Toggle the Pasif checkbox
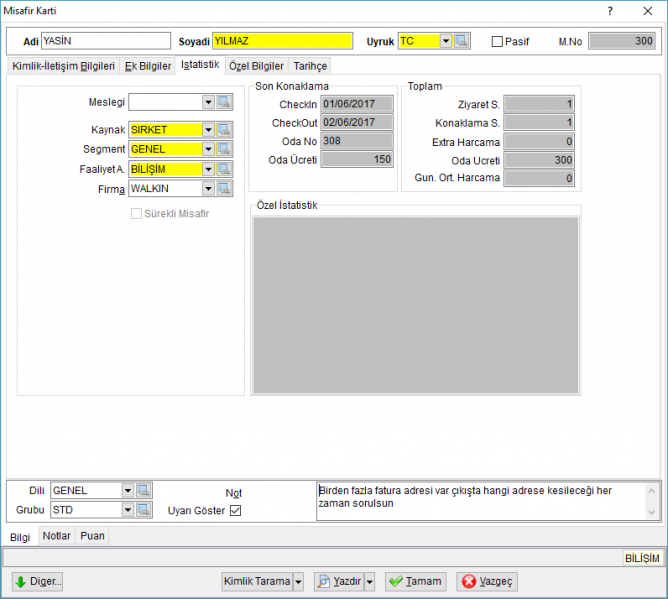This screenshot has width=668, height=599. 497,41
